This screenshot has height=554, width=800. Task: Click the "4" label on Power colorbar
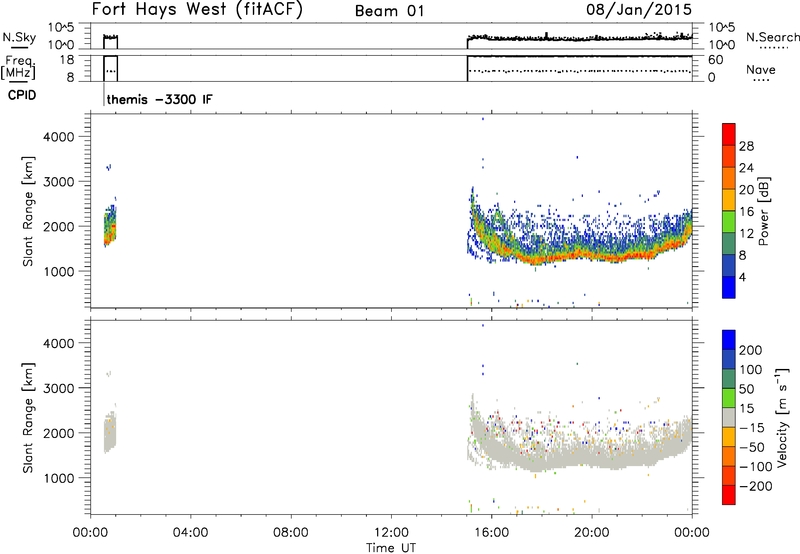(742, 278)
